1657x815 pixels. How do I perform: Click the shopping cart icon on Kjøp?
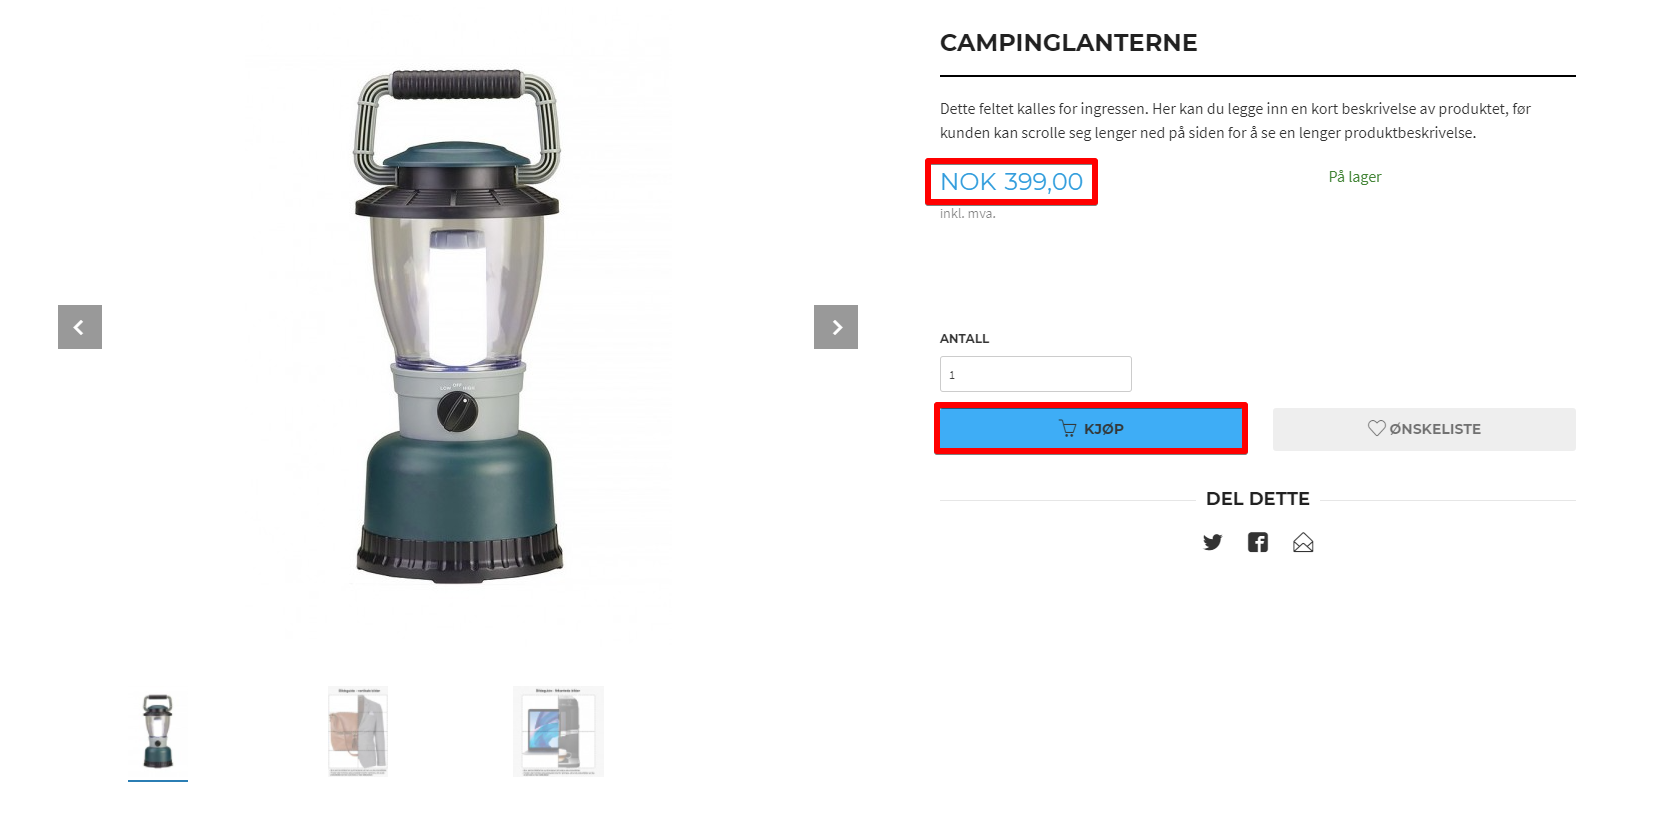1068,428
